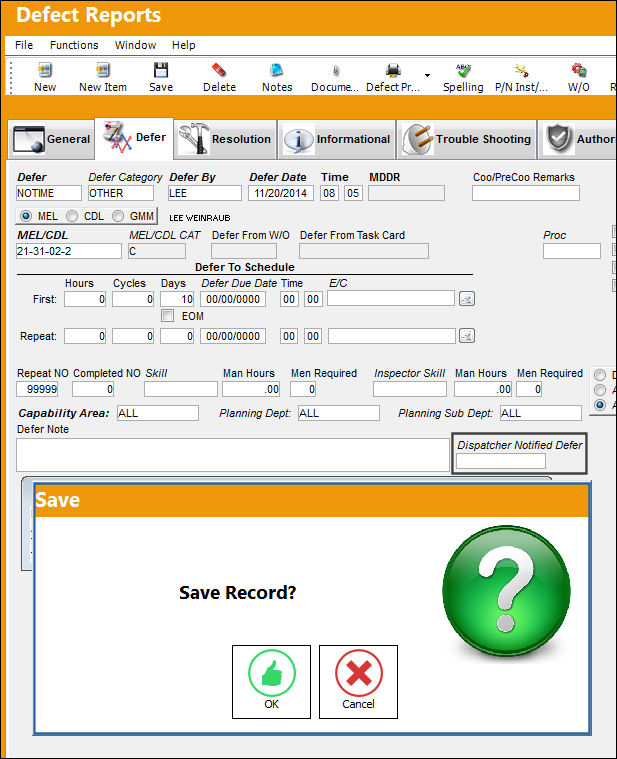Select the CDL radio button

pos(72,216)
